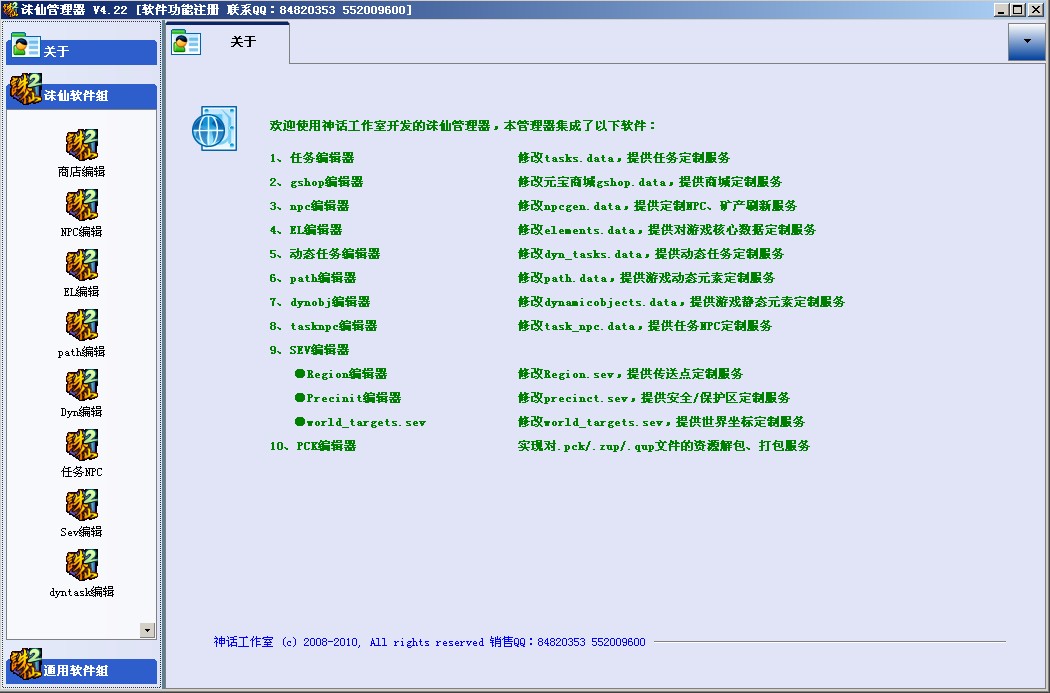
Task: Select the NPC编辑 icon in sidebar
Action: [x=80, y=208]
